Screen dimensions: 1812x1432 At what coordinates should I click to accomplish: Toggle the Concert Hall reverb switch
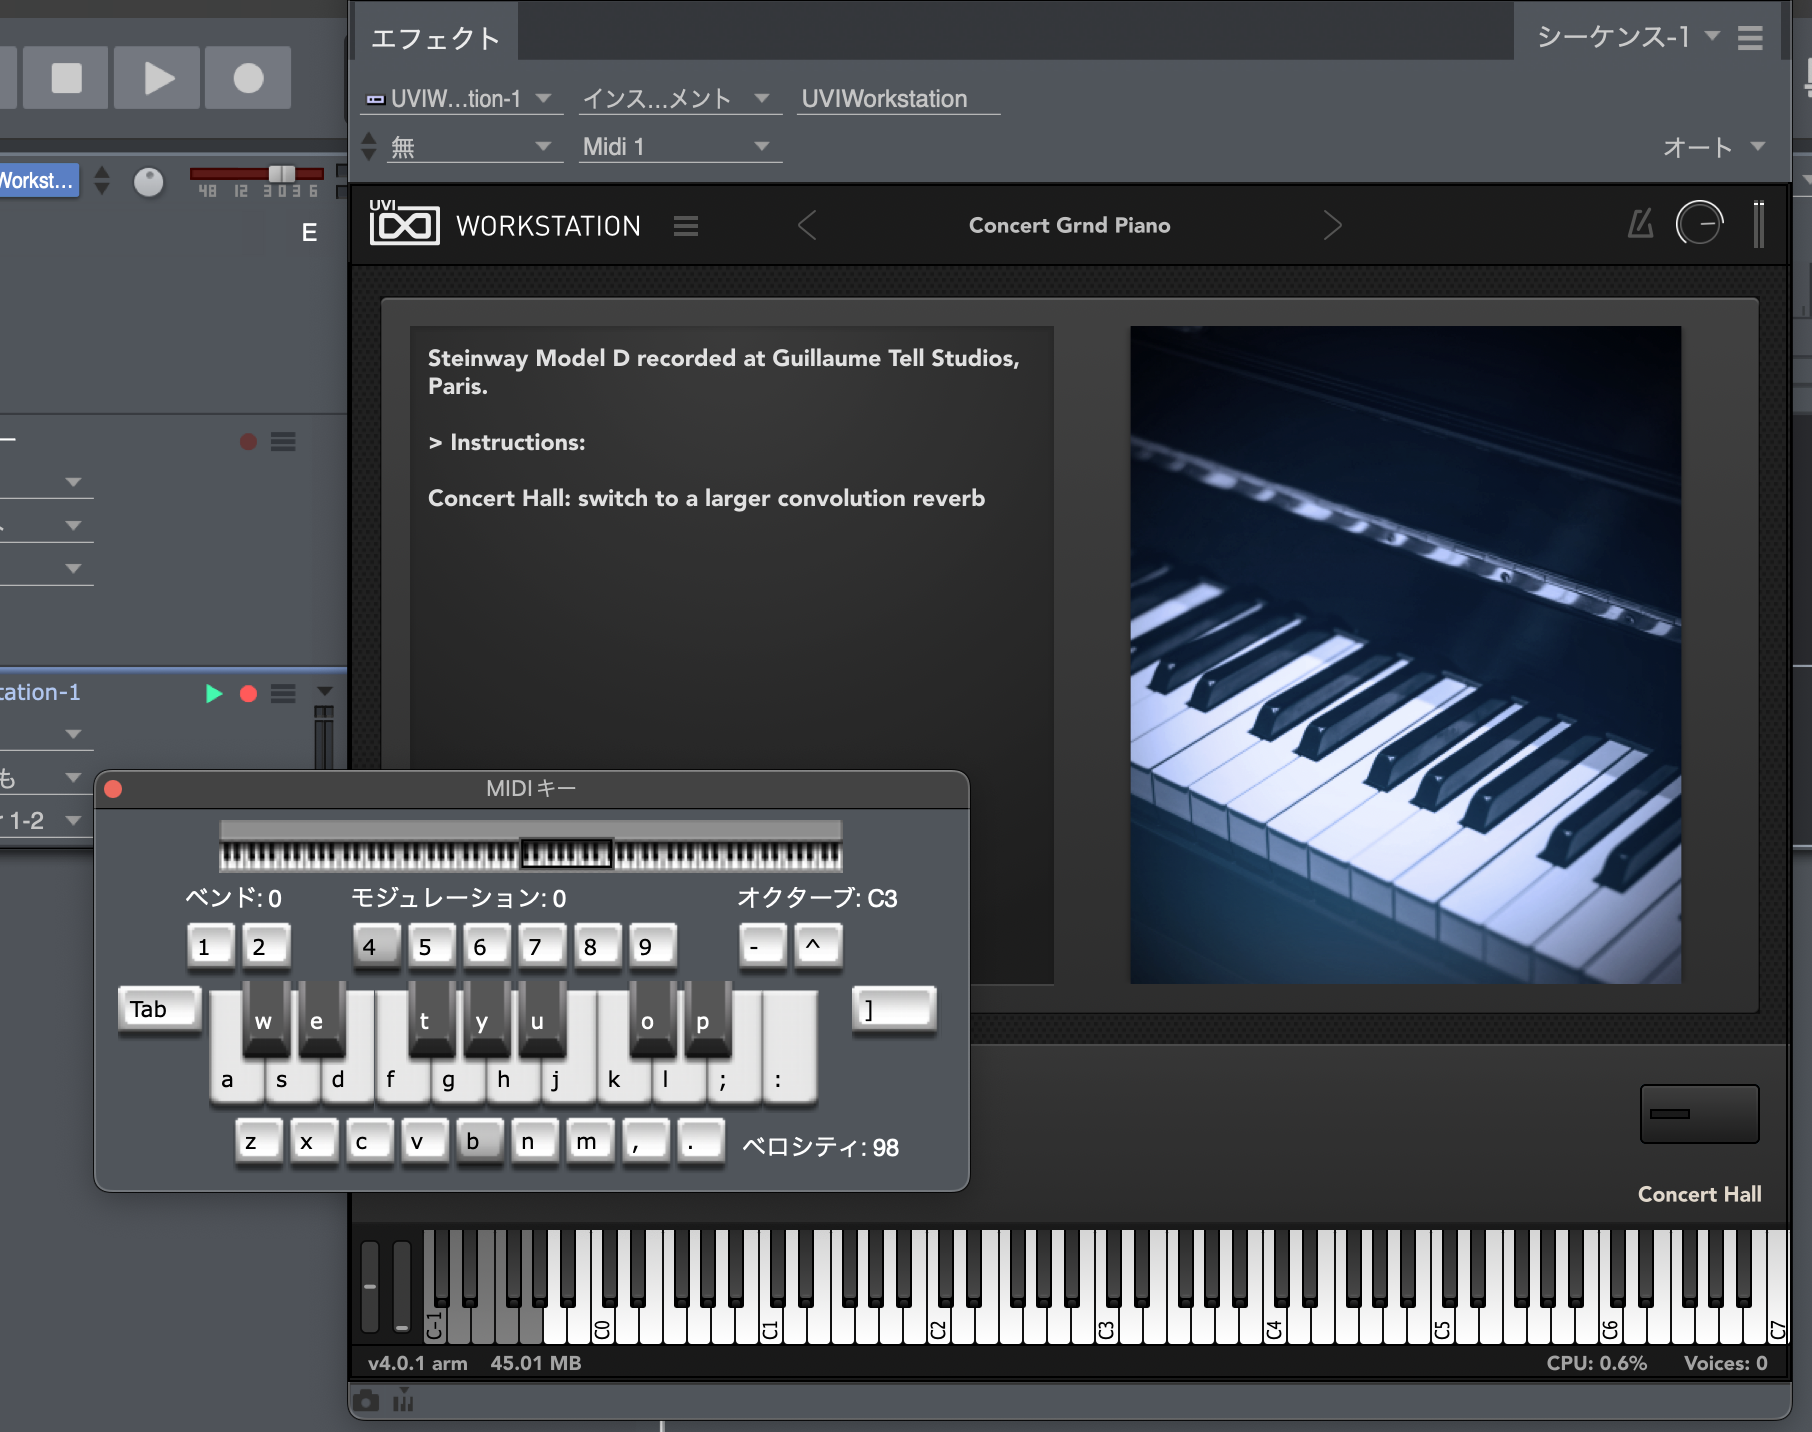[x=1699, y=1113]
